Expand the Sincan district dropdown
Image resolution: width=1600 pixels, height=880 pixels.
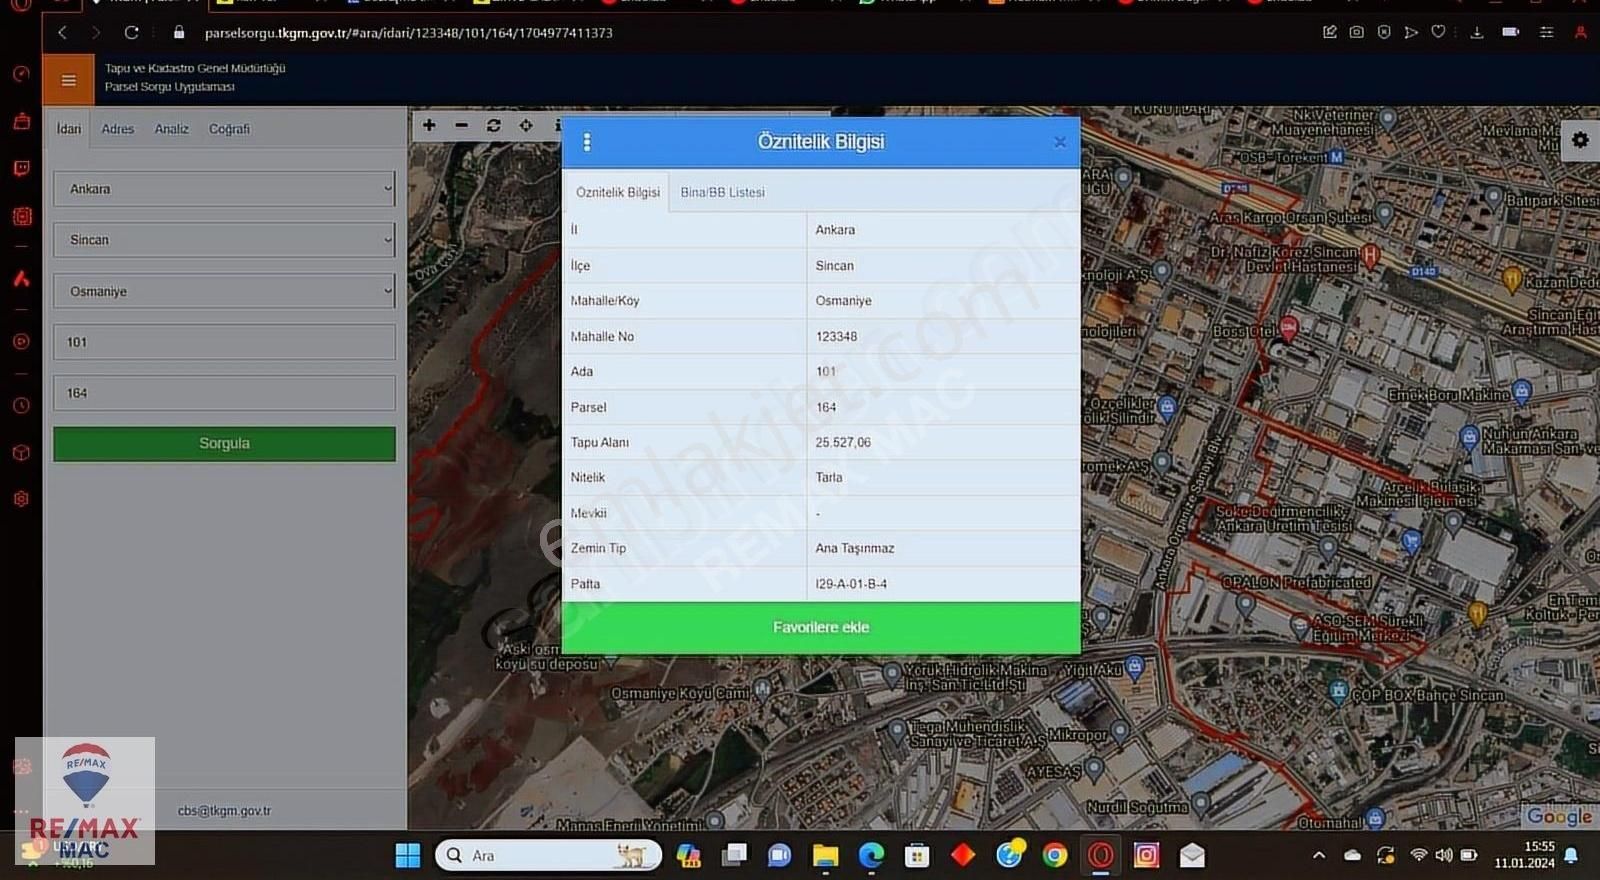224,240
